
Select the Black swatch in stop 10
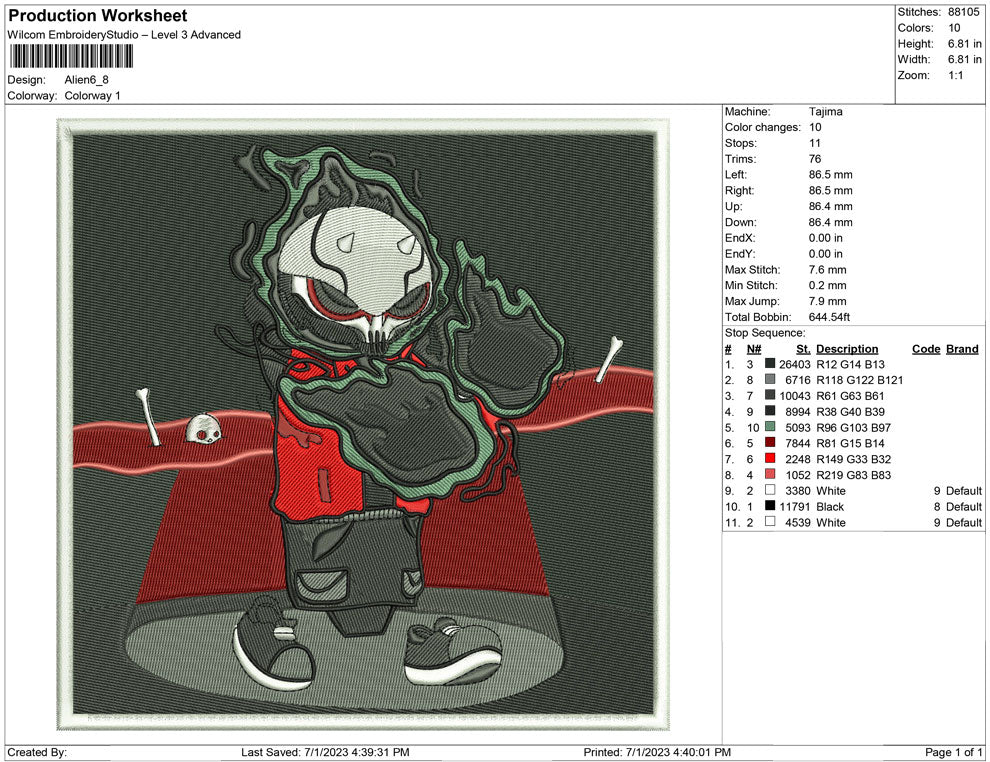(770, 506)
